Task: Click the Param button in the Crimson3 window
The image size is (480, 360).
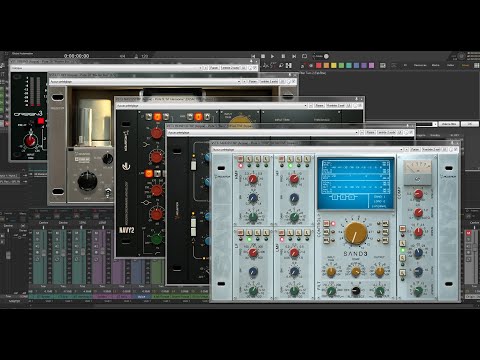Action: [x=214, y=68]
